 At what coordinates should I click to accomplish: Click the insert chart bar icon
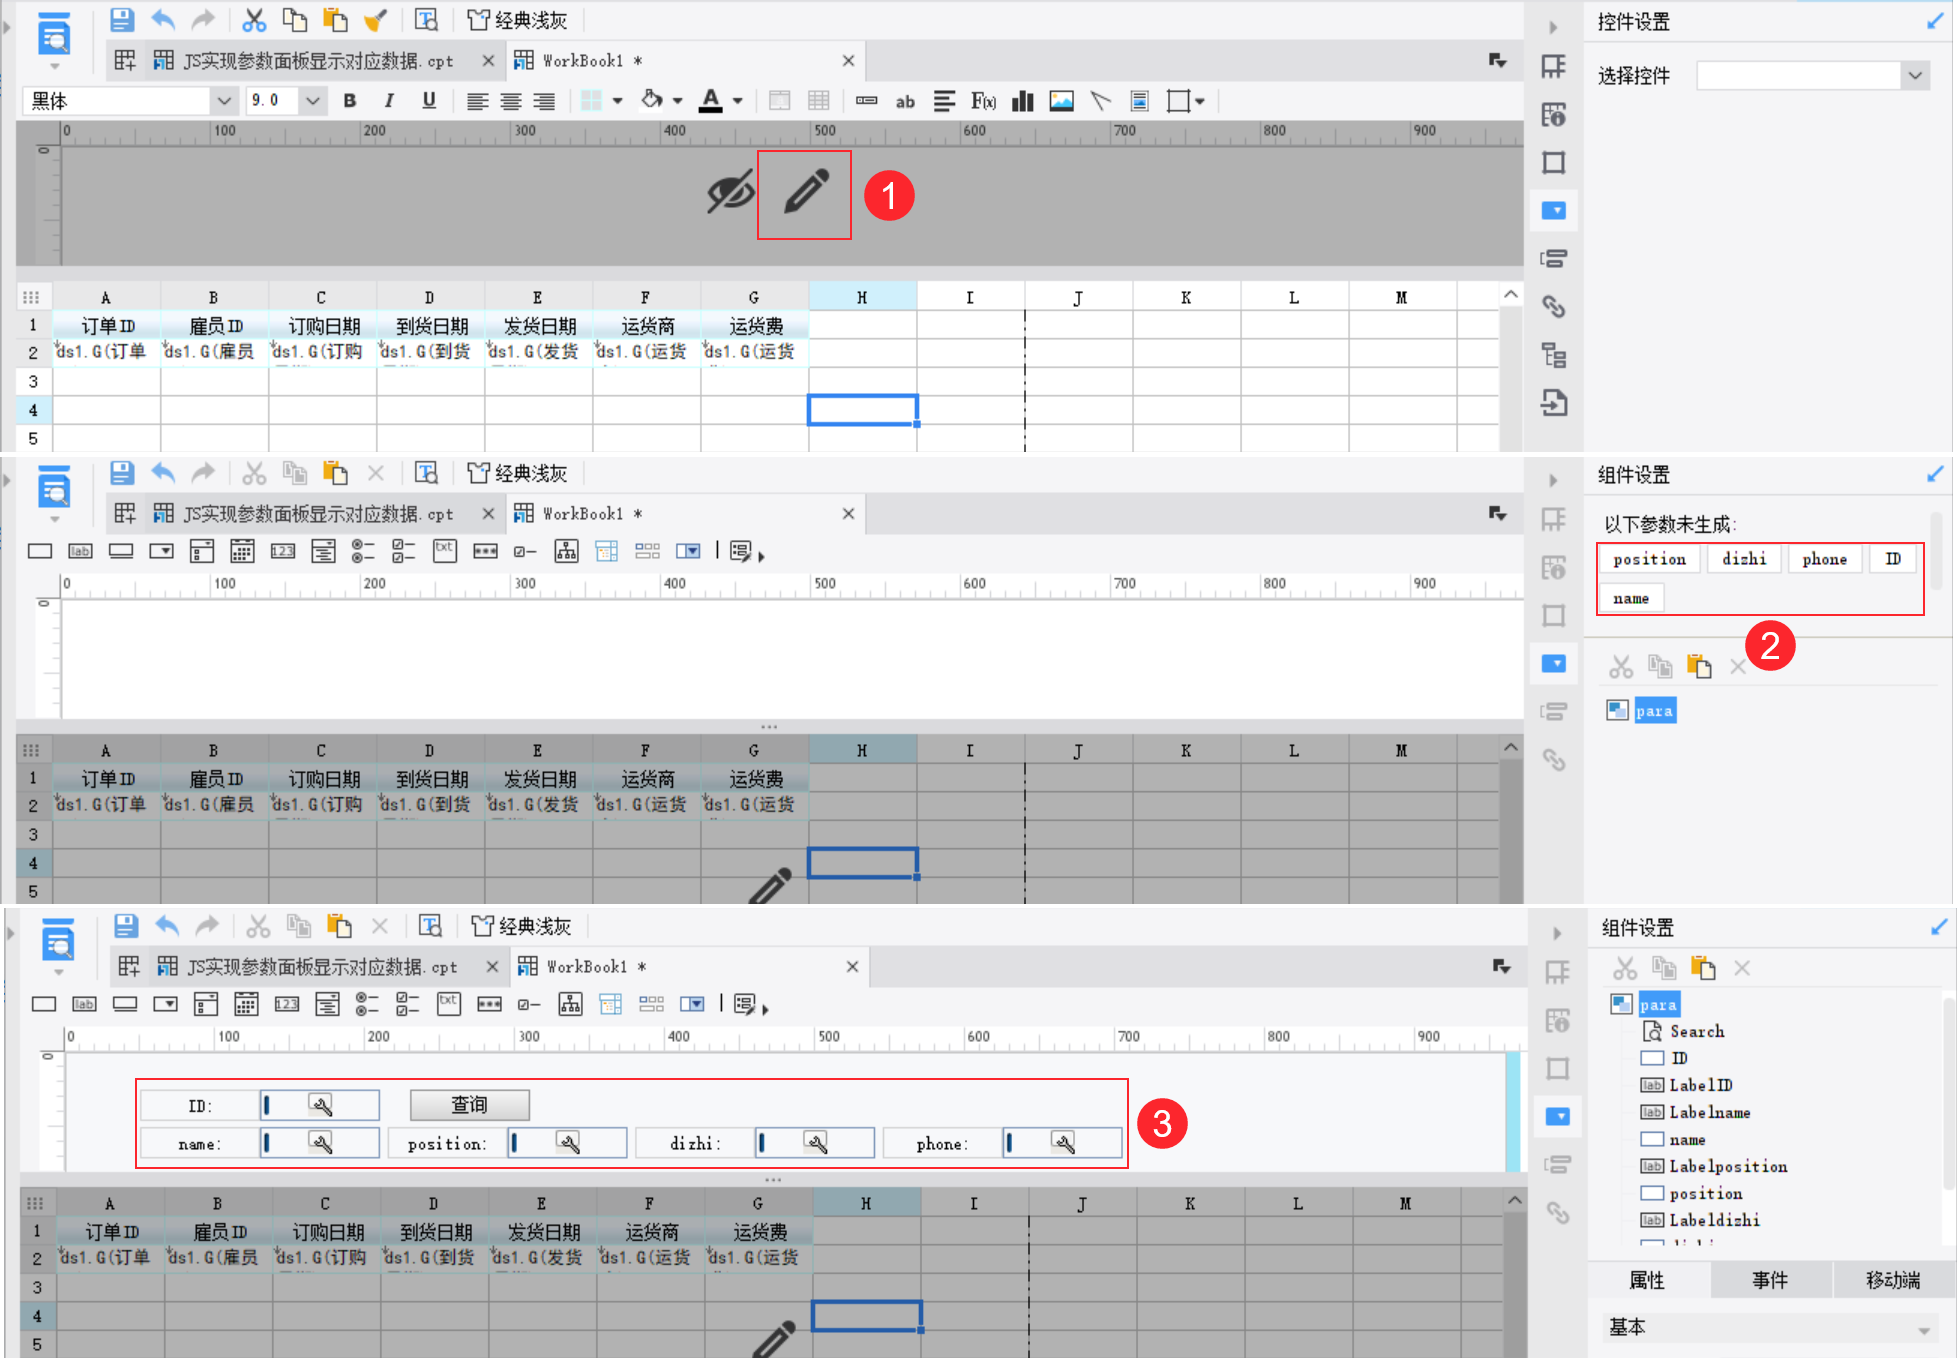(1022, 101)
